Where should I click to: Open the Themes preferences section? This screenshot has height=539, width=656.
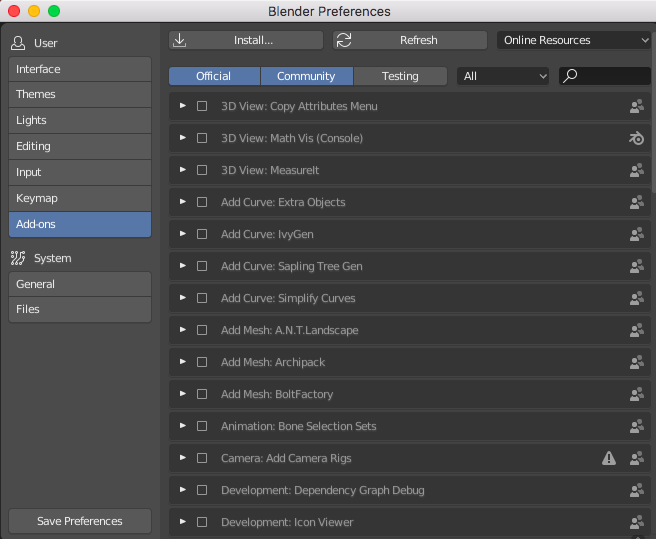(80, 95)
